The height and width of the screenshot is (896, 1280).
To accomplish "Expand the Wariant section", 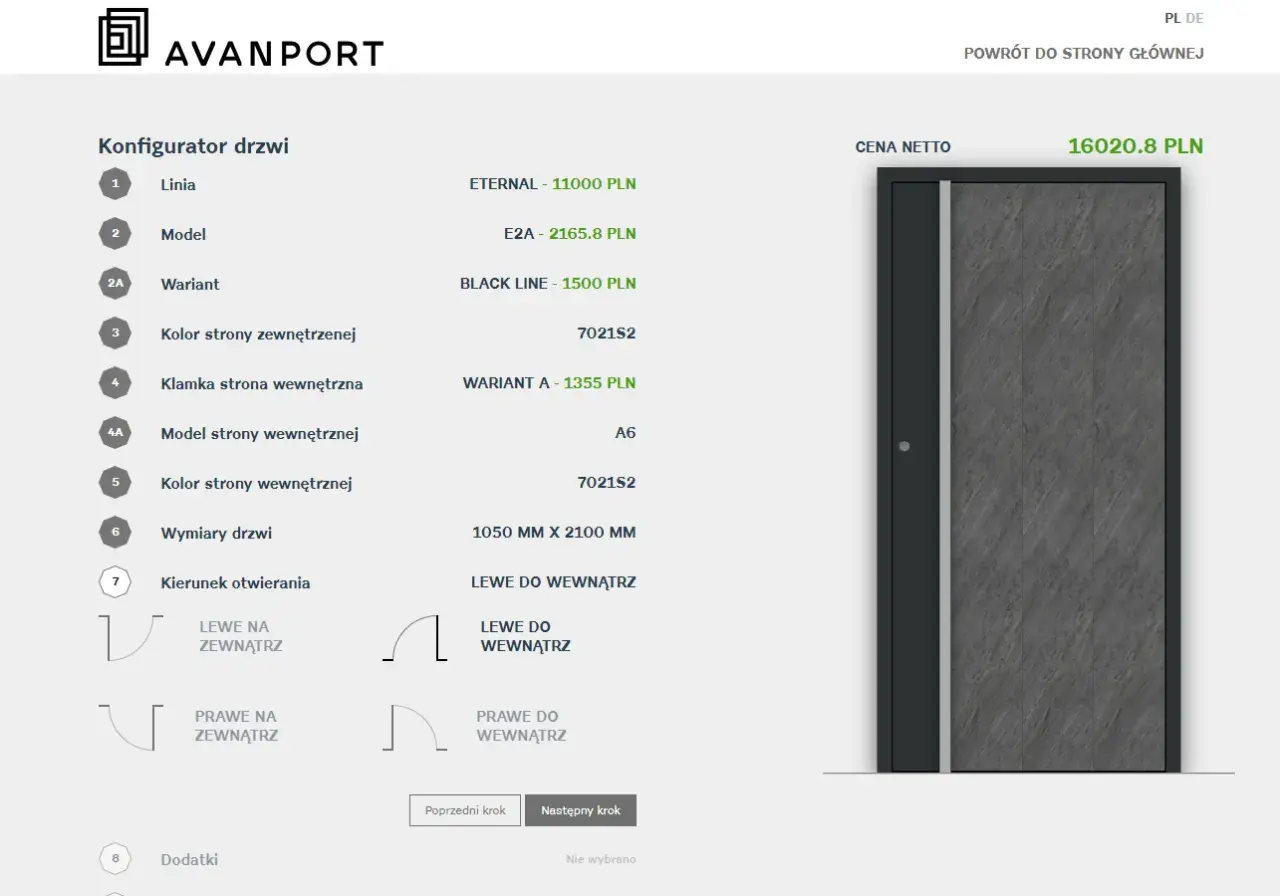I will coord(190,284).
